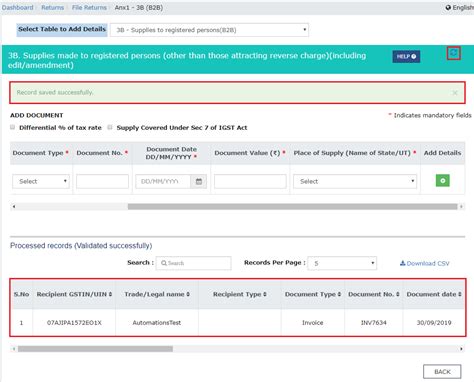
Task: Open the calendar date picker icon
Action: 199,181
